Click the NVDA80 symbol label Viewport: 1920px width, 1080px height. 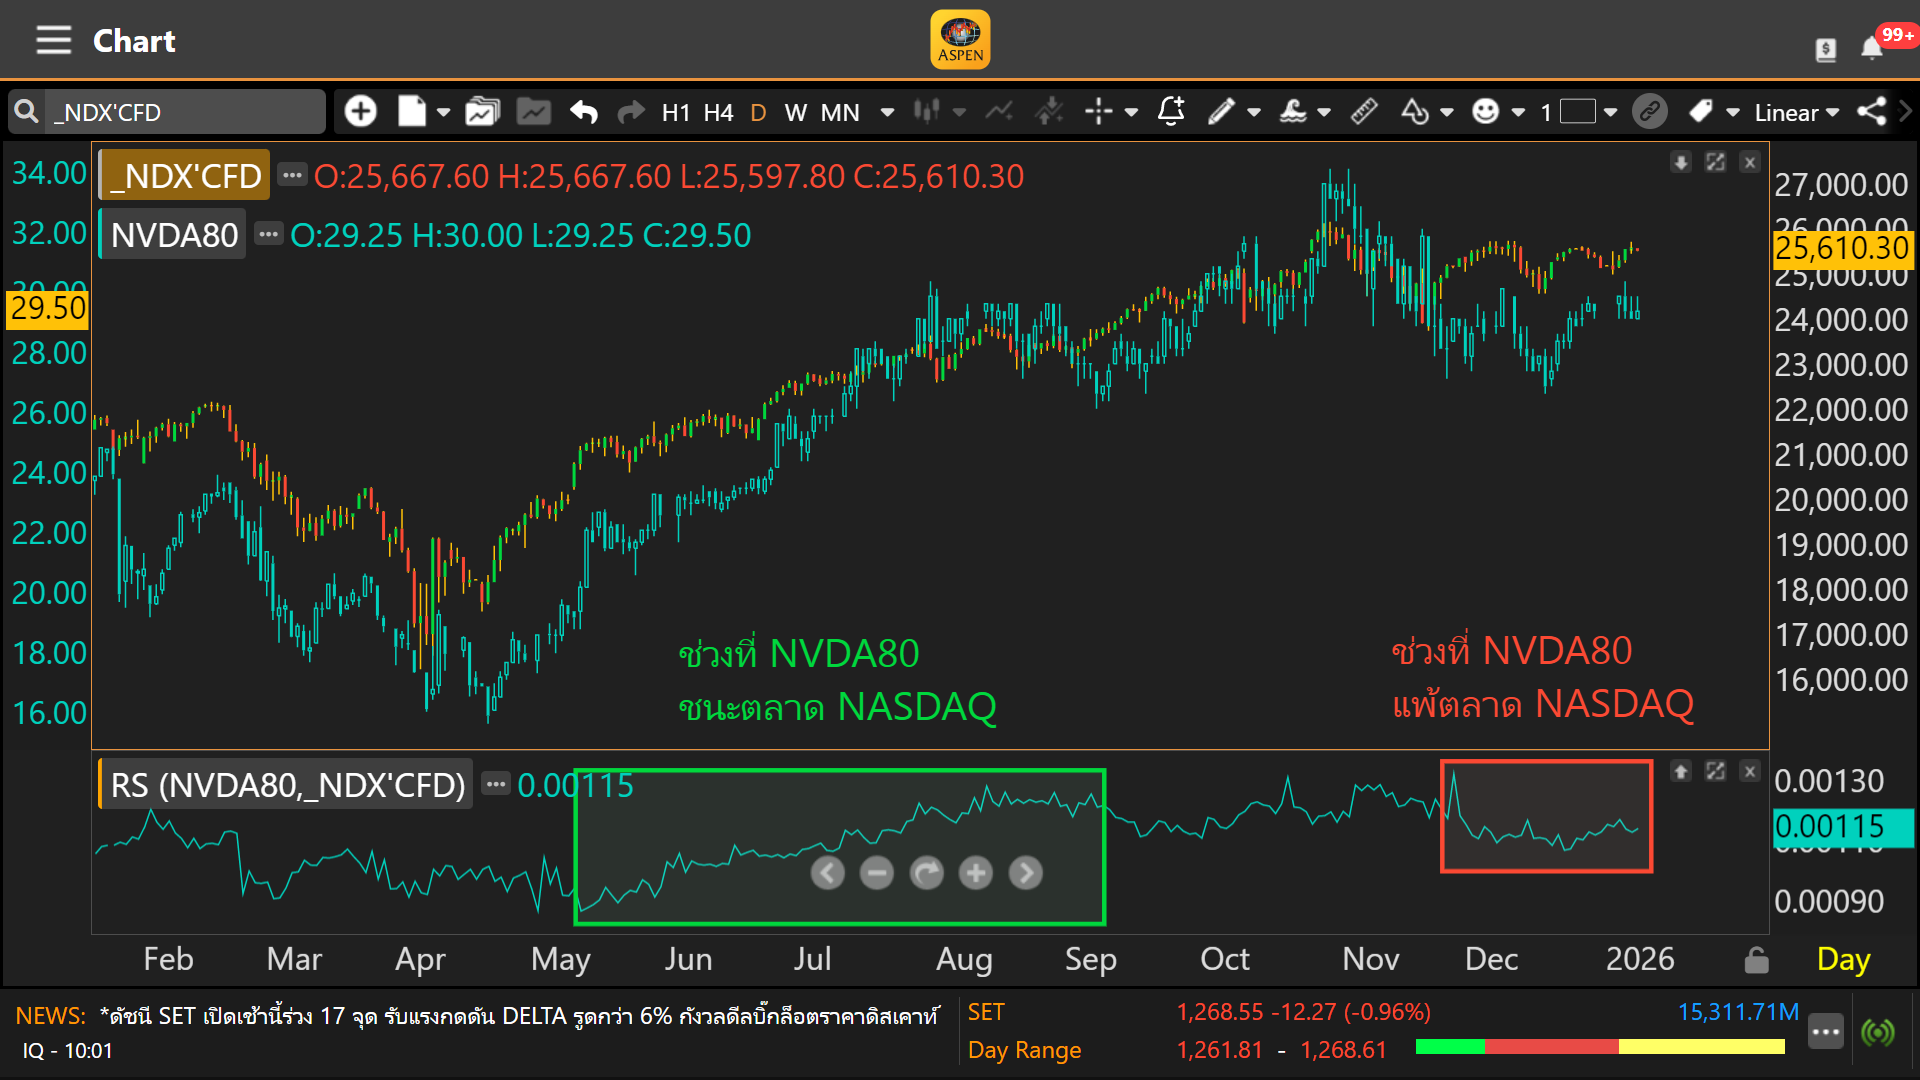[174, 235]
